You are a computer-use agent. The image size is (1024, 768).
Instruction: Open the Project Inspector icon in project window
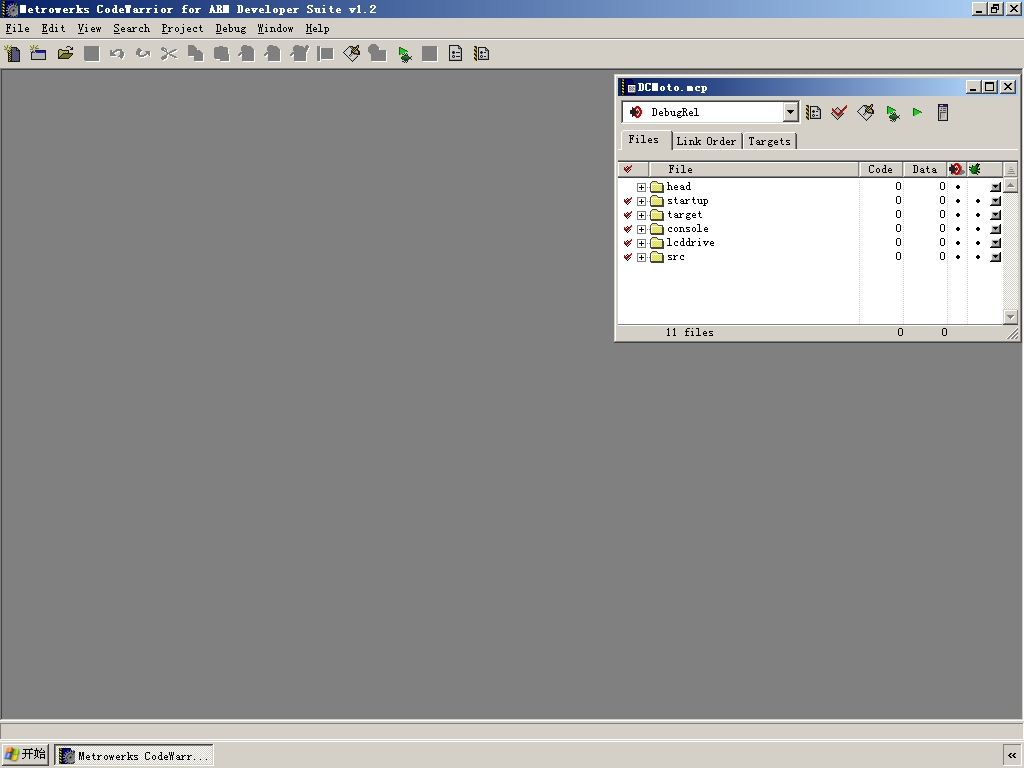point(943,112)
